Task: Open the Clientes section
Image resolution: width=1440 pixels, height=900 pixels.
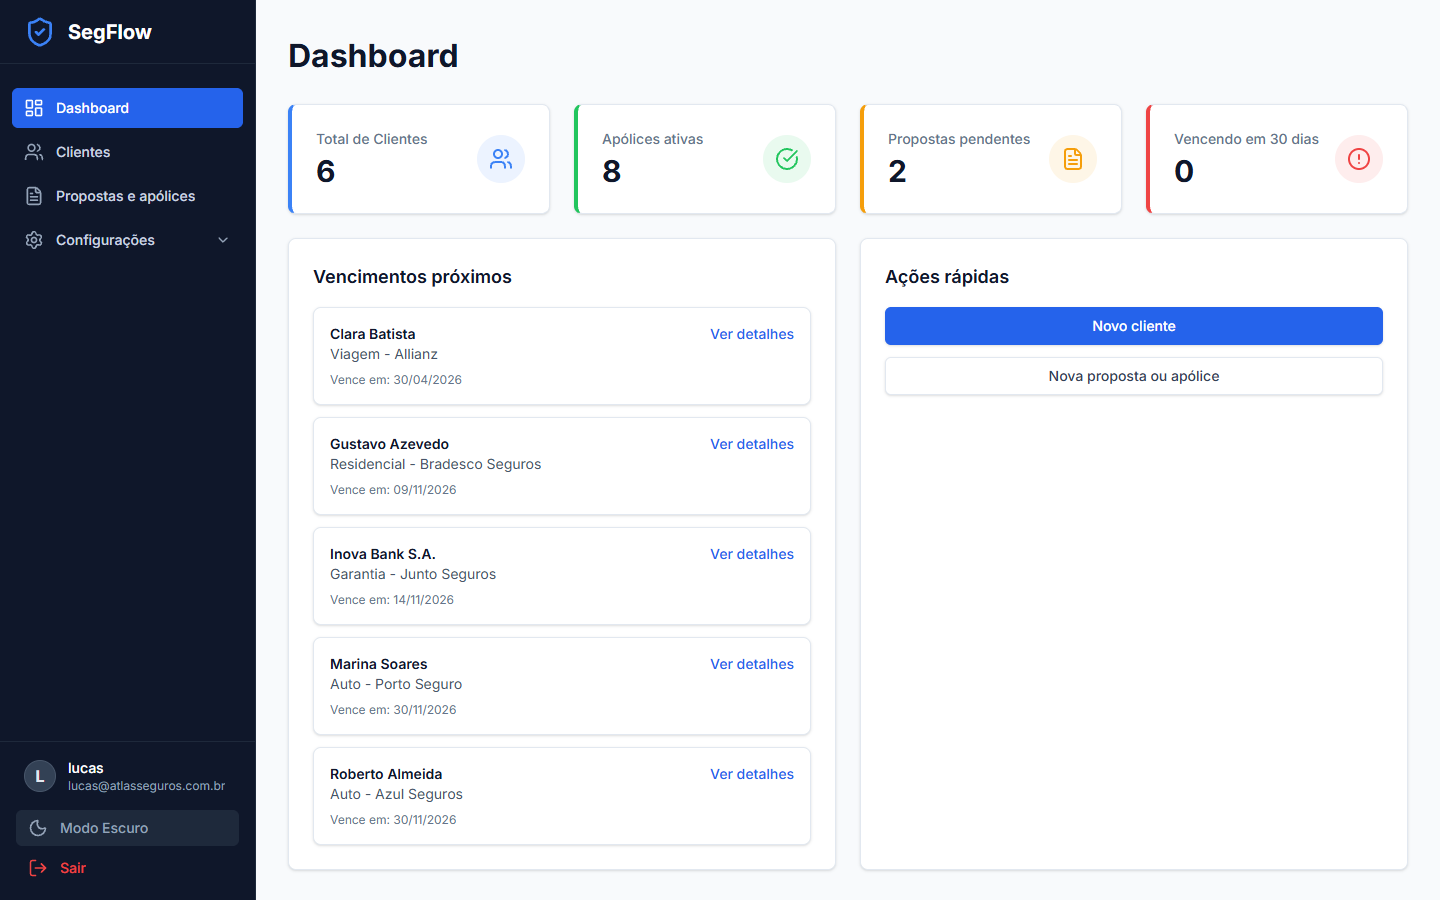Action: [x=84, y=151]
